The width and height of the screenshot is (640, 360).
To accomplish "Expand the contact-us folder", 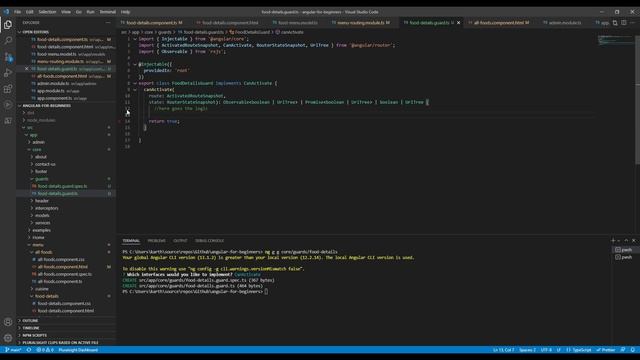I will 45,164.
